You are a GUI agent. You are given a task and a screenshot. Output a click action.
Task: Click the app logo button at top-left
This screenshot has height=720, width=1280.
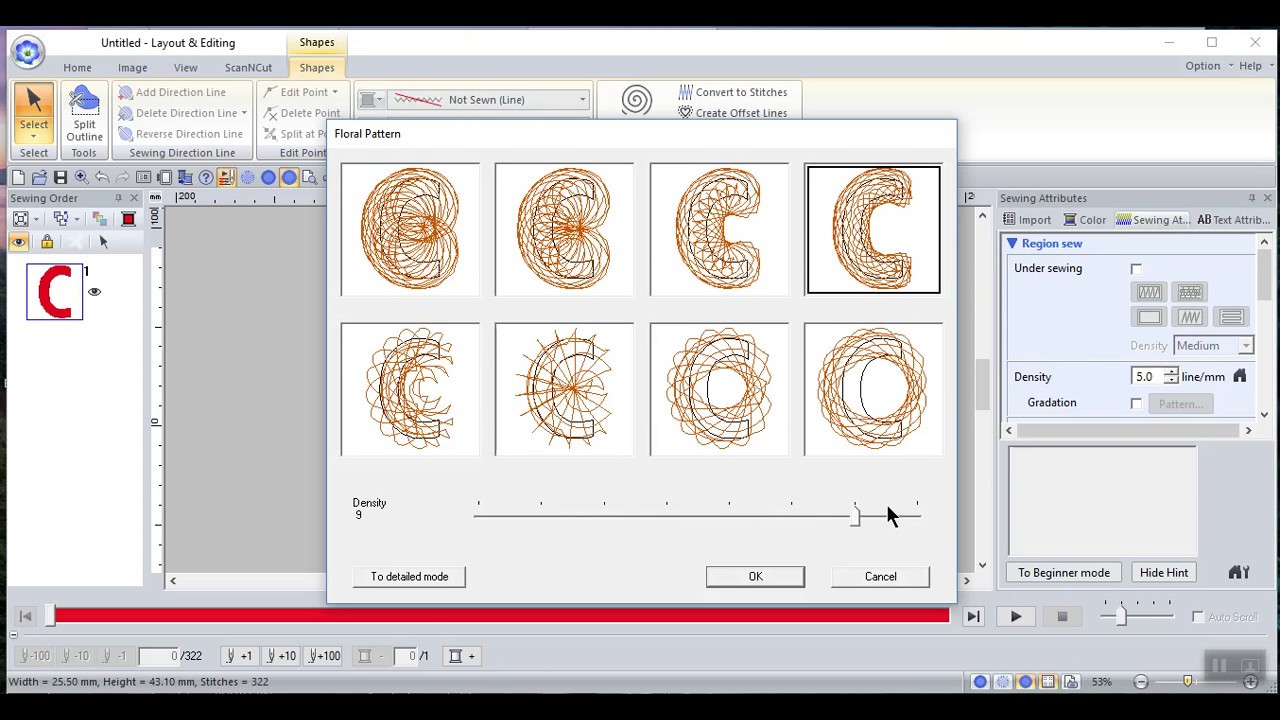click(x=28, y=53)
